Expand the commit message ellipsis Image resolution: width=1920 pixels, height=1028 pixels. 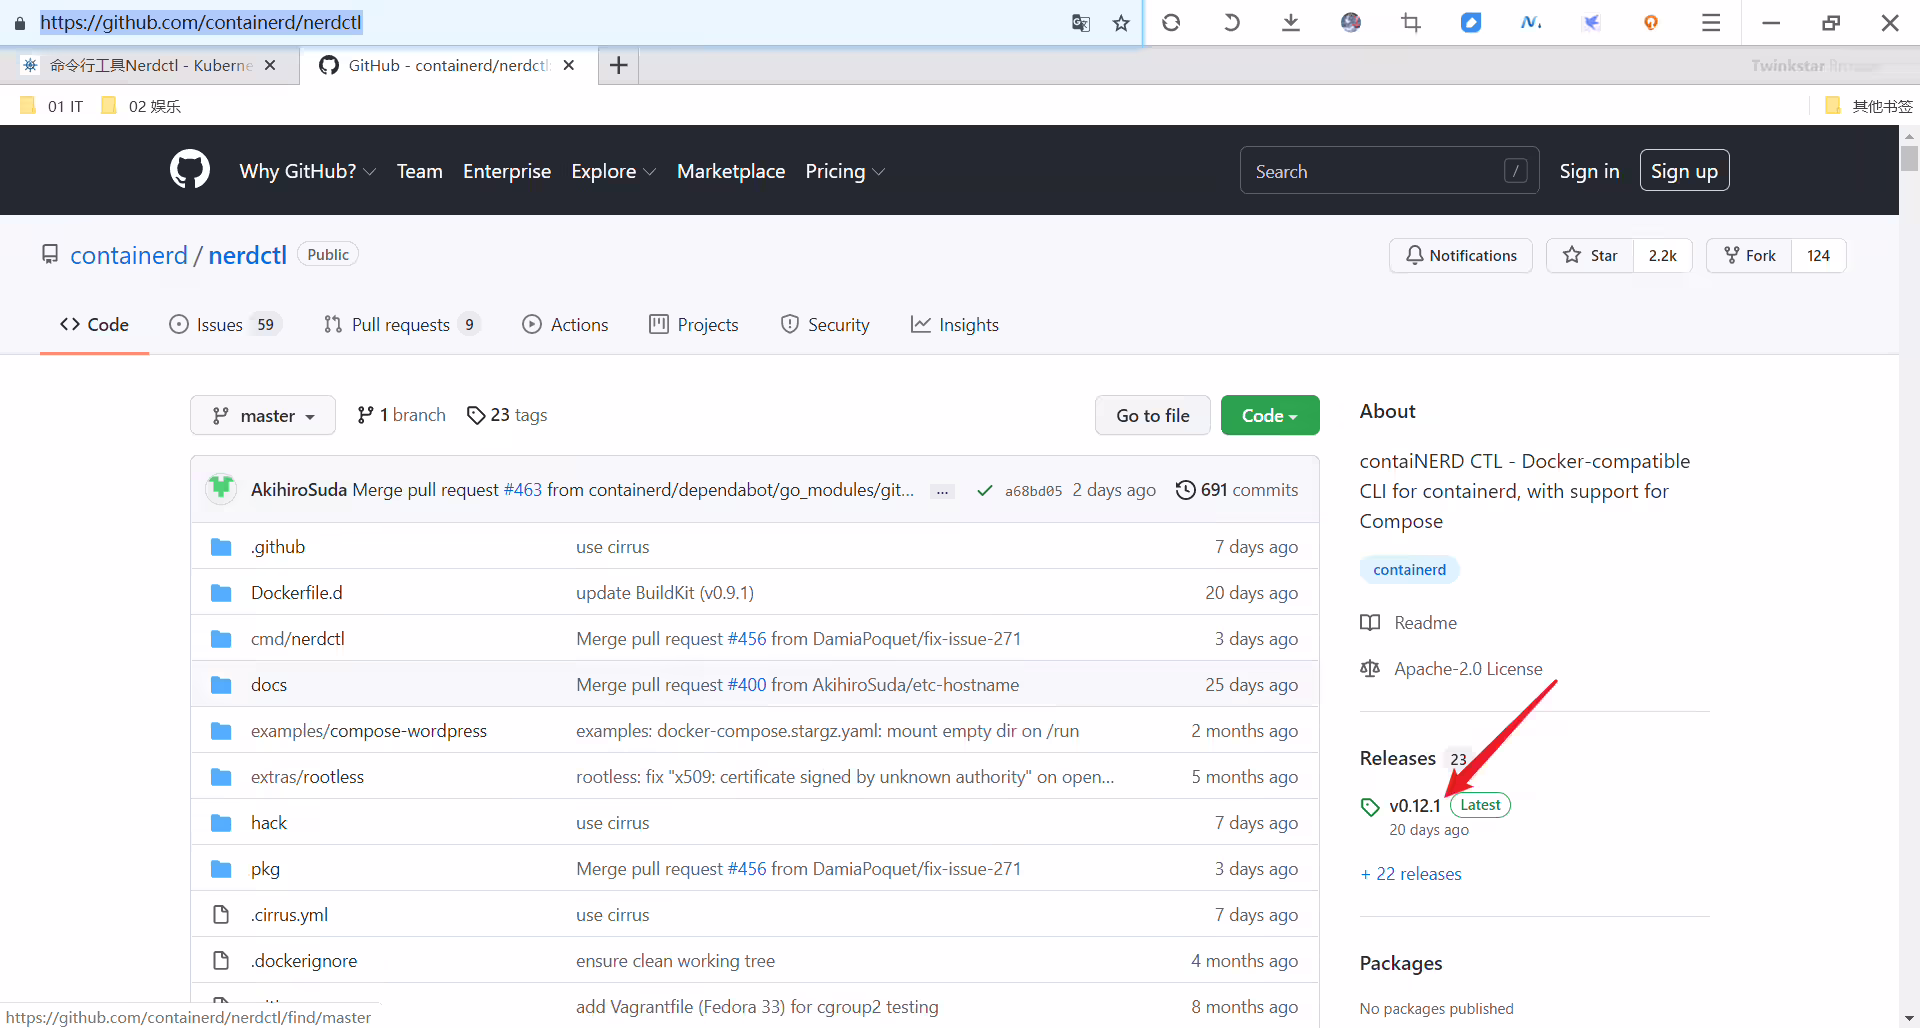point(942,491)
